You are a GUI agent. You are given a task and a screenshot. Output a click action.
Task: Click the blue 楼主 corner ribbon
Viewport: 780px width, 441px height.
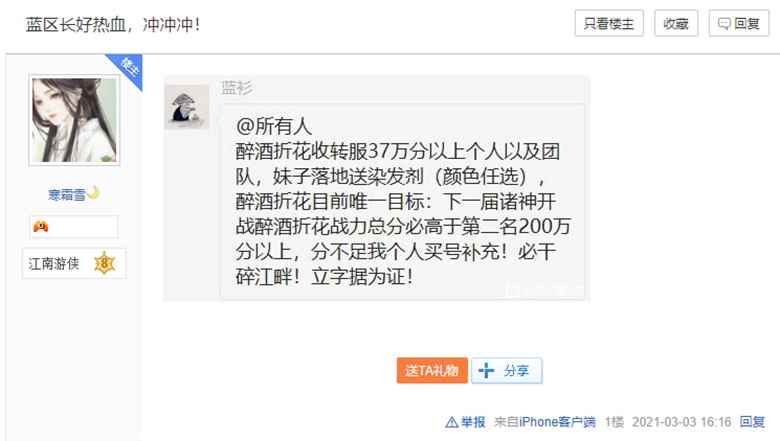tap(128, 69)
